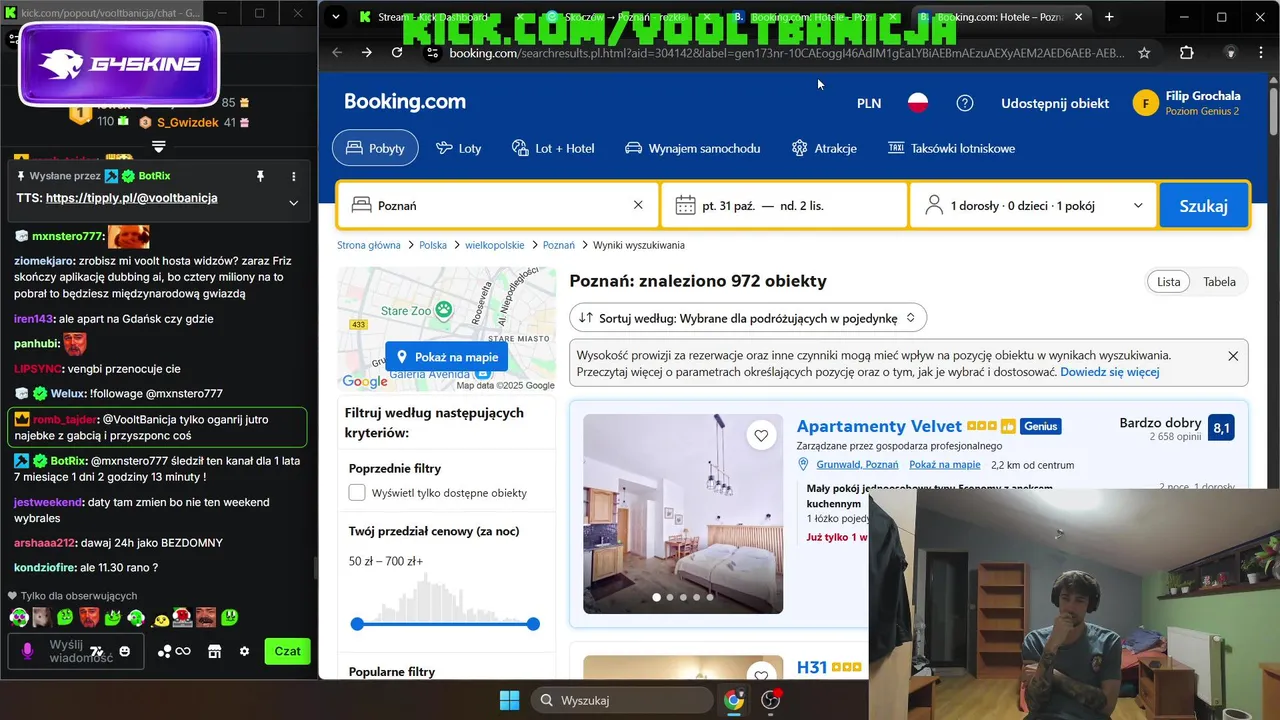
Task: Check Wyświetl tylko dostępne obiekty
Action: (357, 493)
